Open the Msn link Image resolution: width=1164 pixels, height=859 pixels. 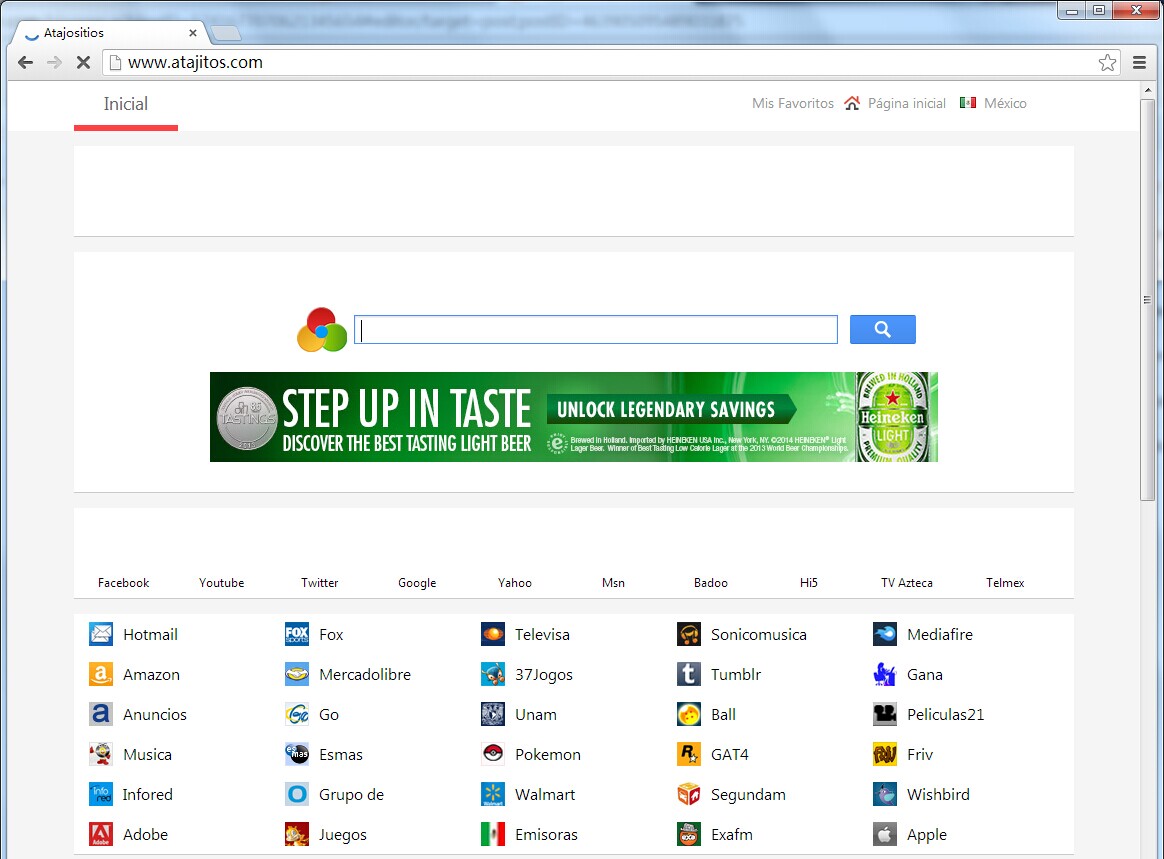point(613,583)
